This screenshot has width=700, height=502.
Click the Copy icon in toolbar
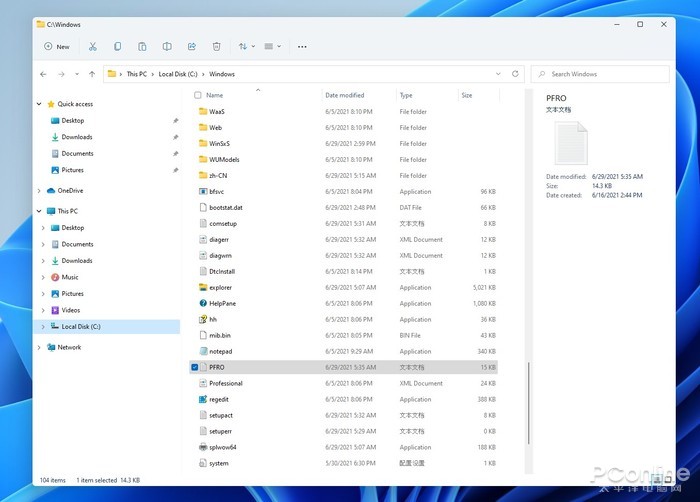(117, 46)
